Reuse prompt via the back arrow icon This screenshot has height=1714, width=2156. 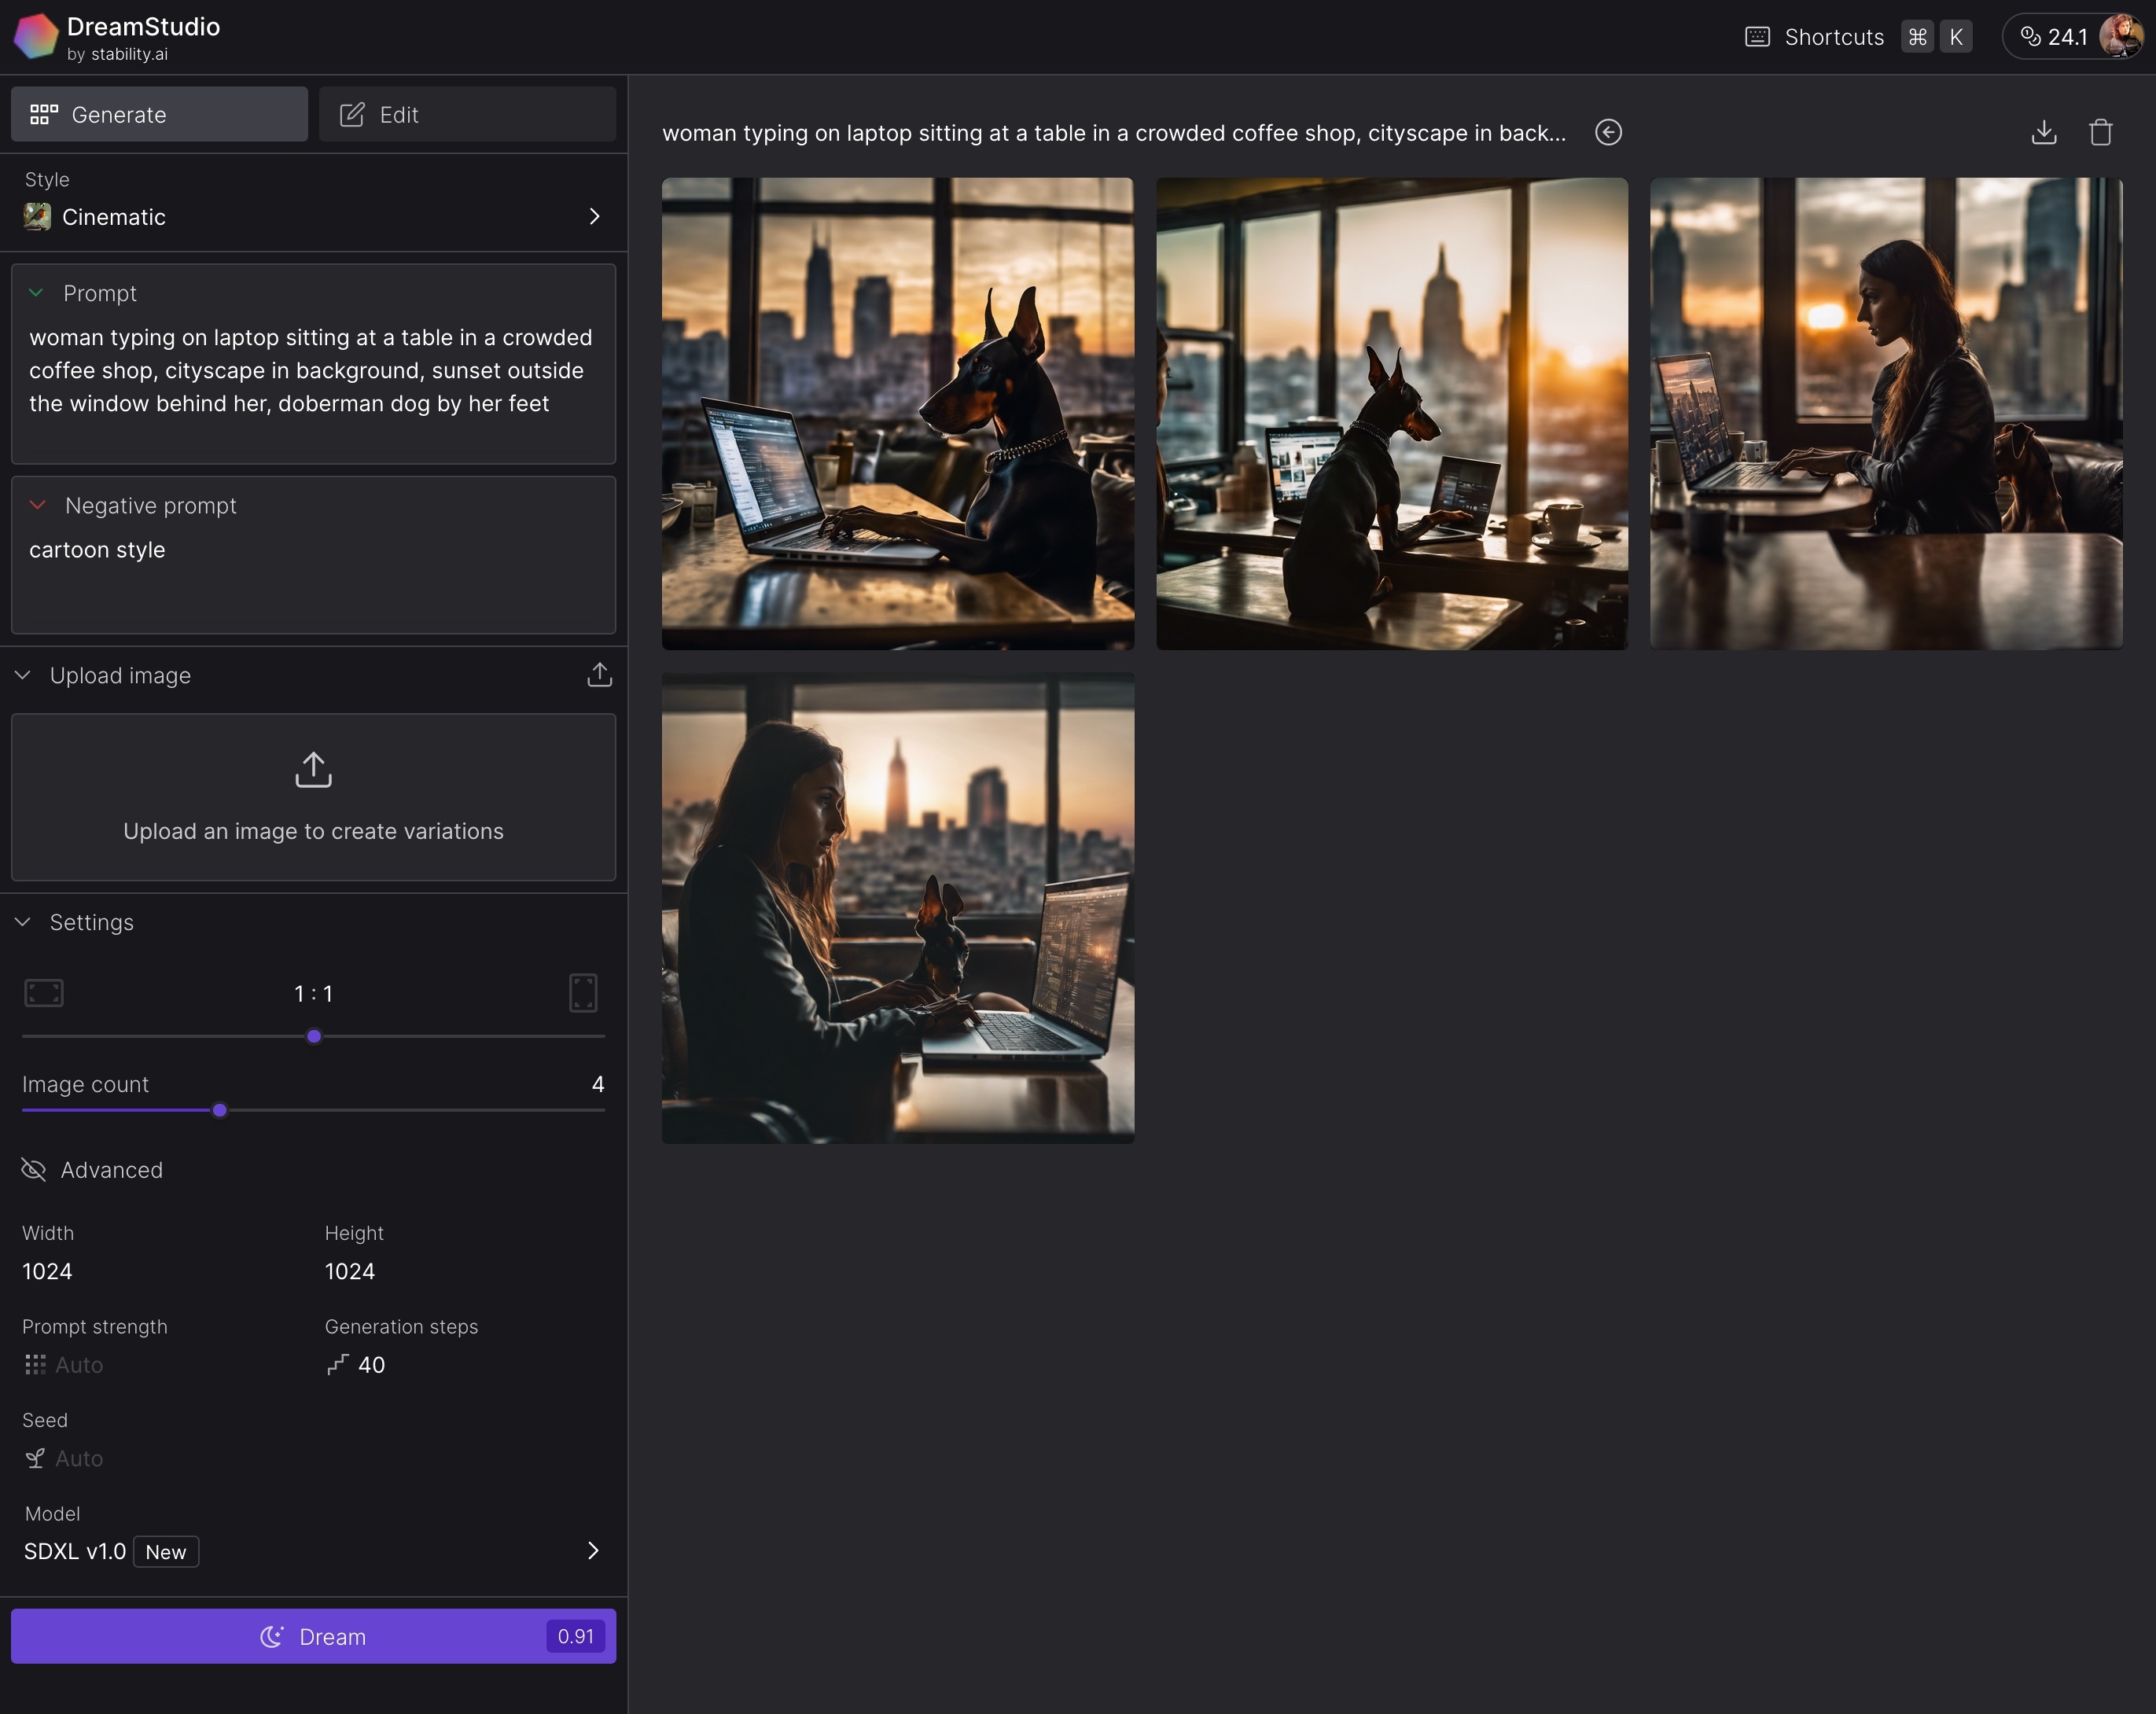tap(1608, 132)
